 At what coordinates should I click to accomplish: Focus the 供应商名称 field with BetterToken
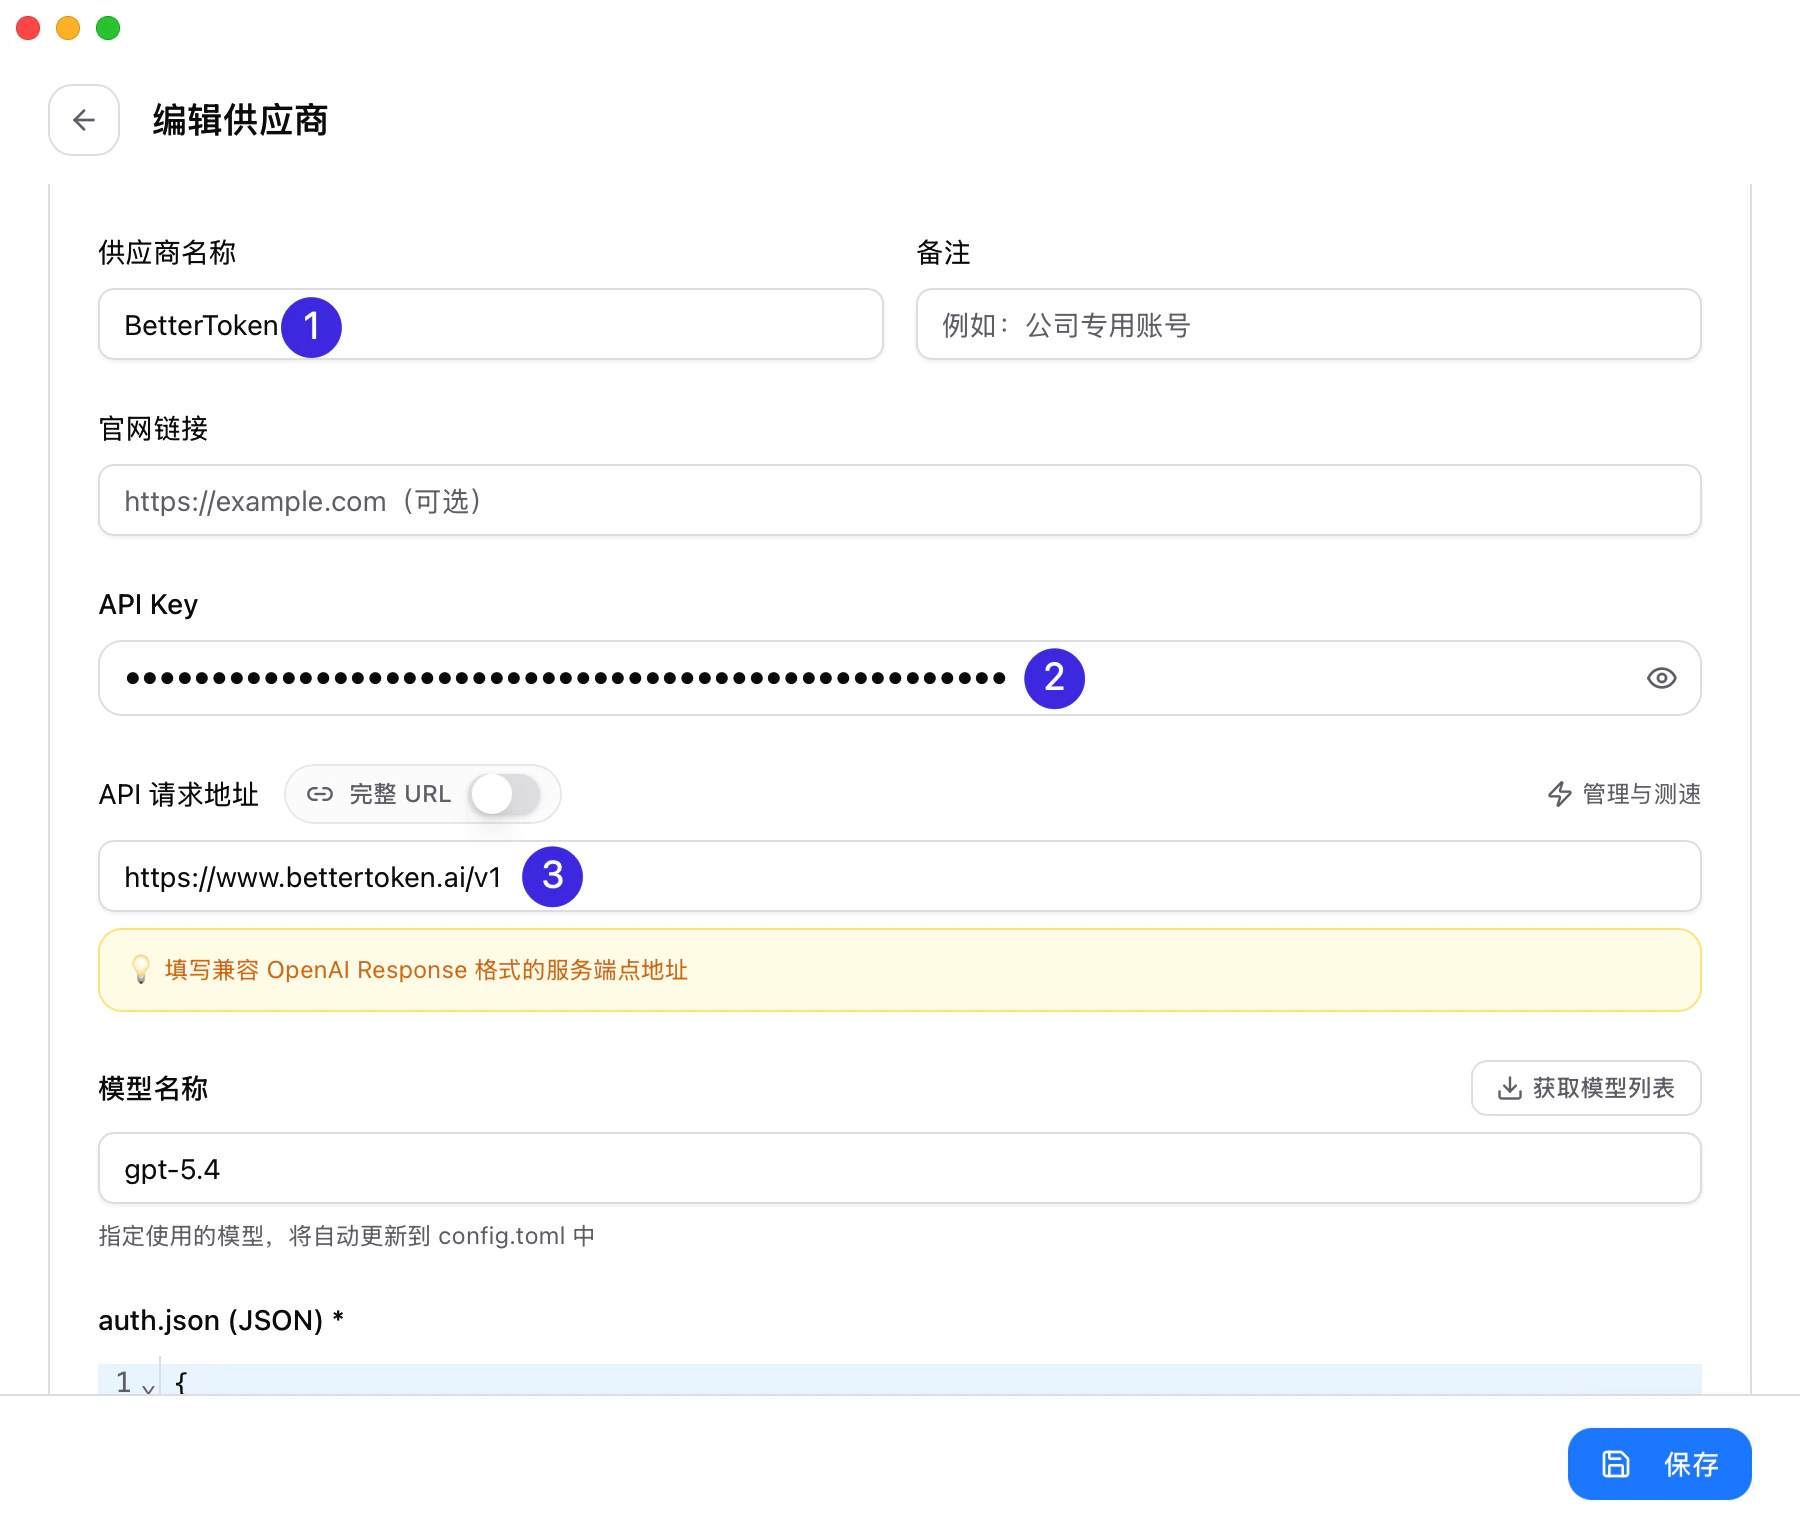point(491,325)
